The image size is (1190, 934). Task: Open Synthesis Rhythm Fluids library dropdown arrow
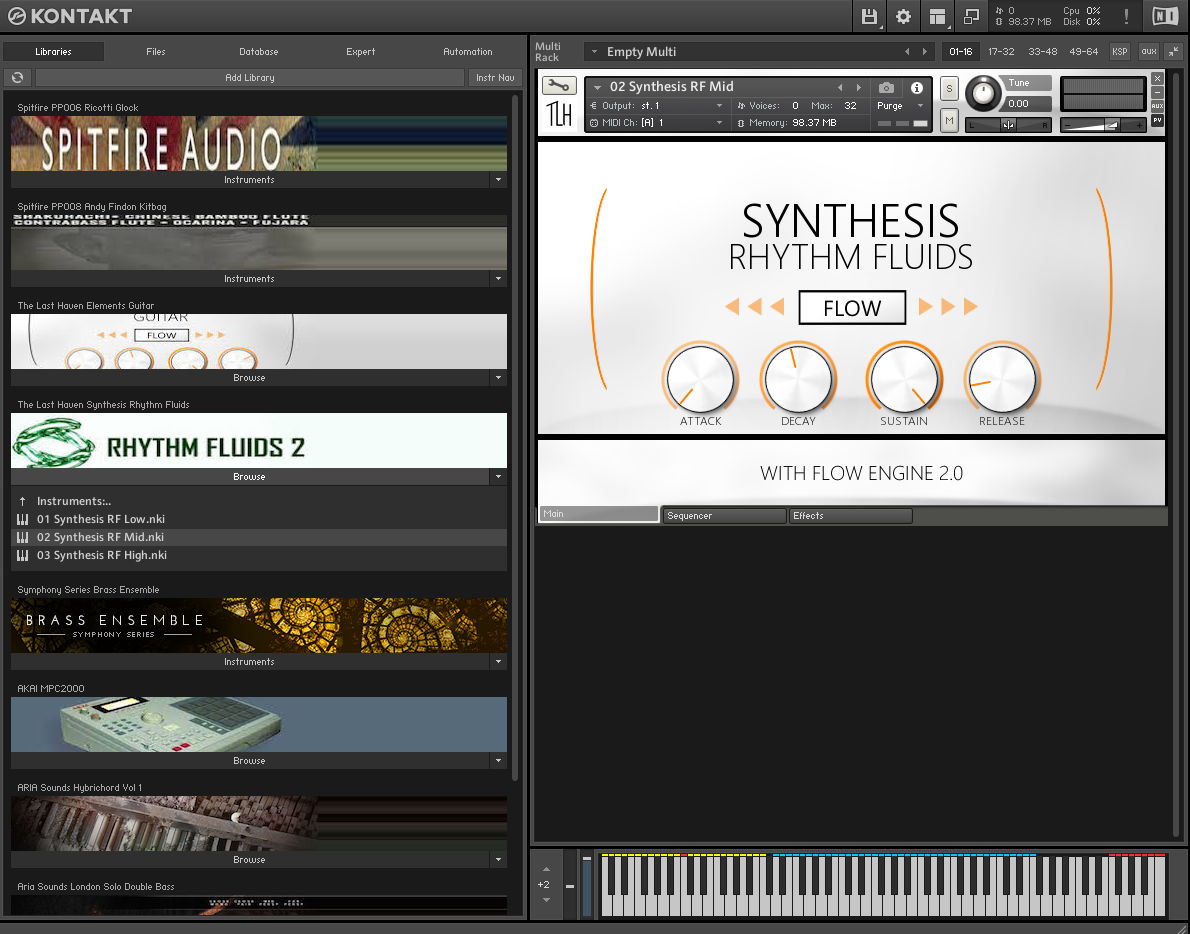pyautogui.click(x=498, y=476)
